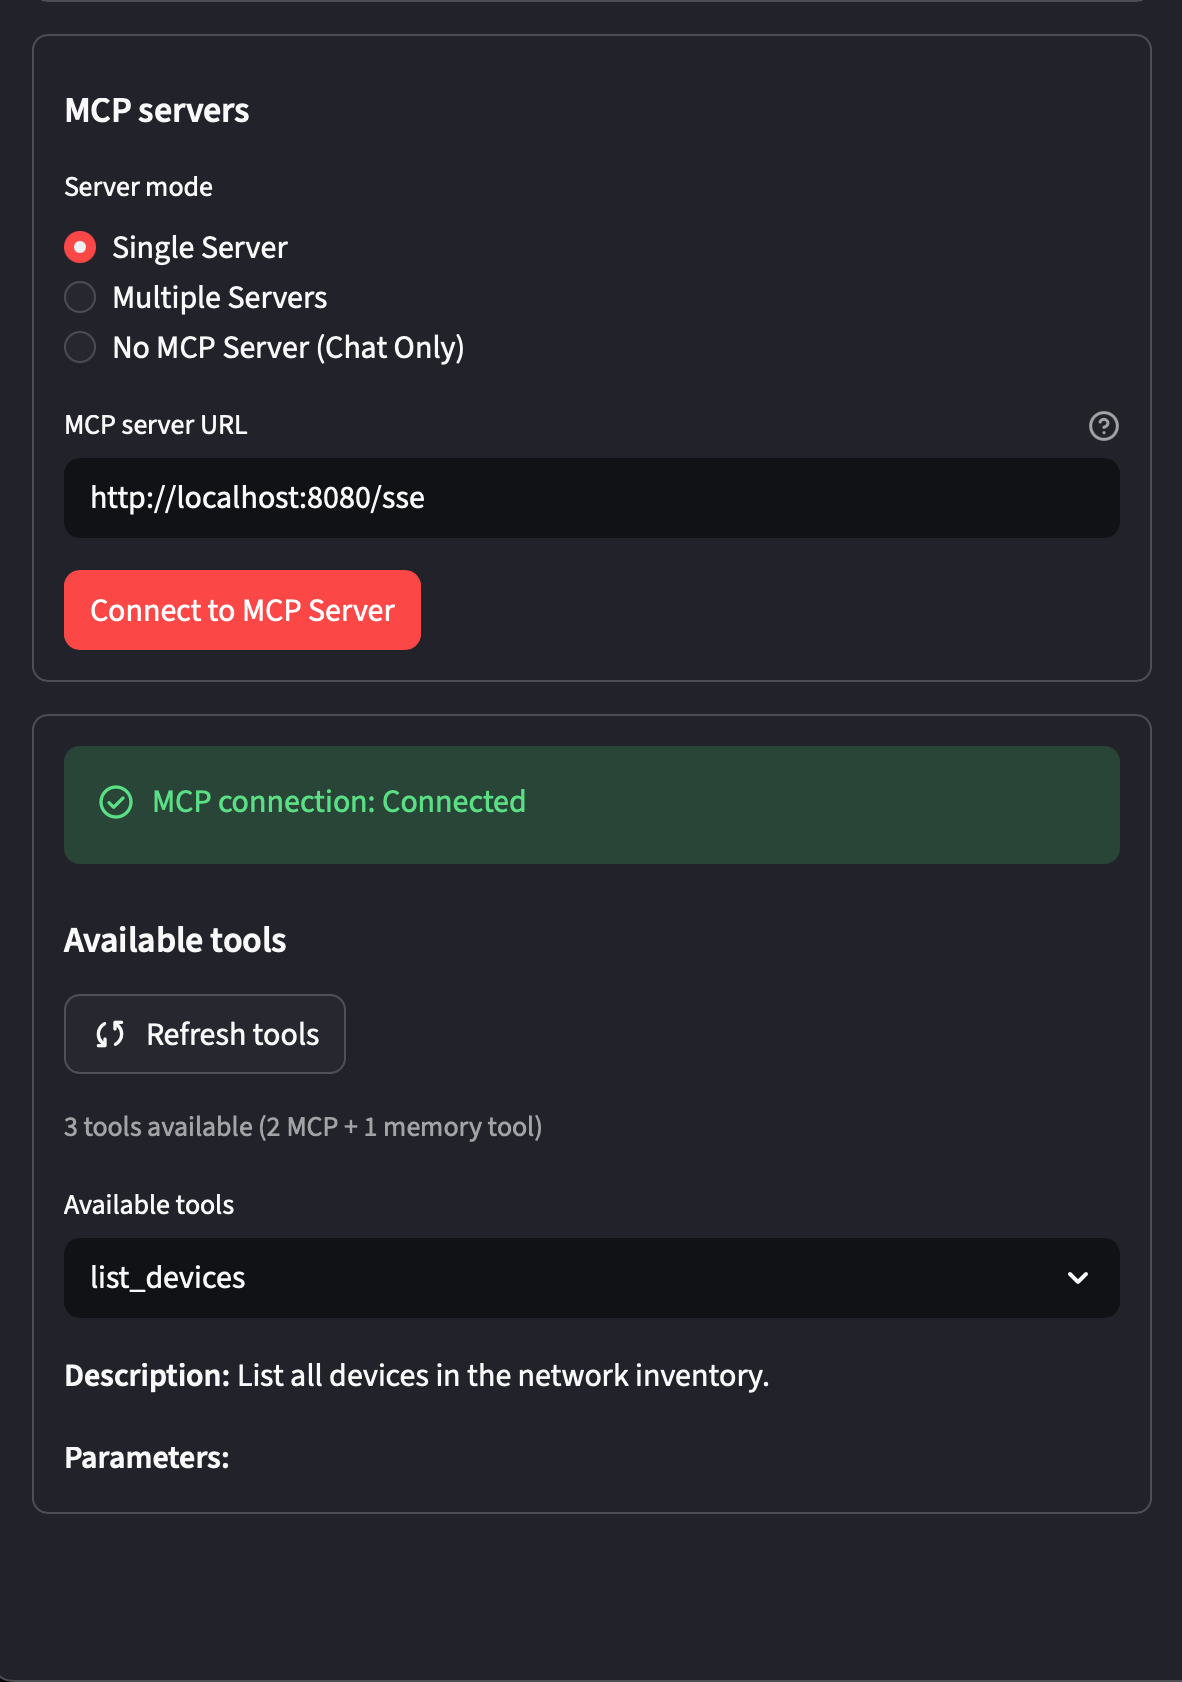Click the circle icon beside Multiple Servers
The width and height of the screenshot is (1182, 1682).
click(80, 297)
